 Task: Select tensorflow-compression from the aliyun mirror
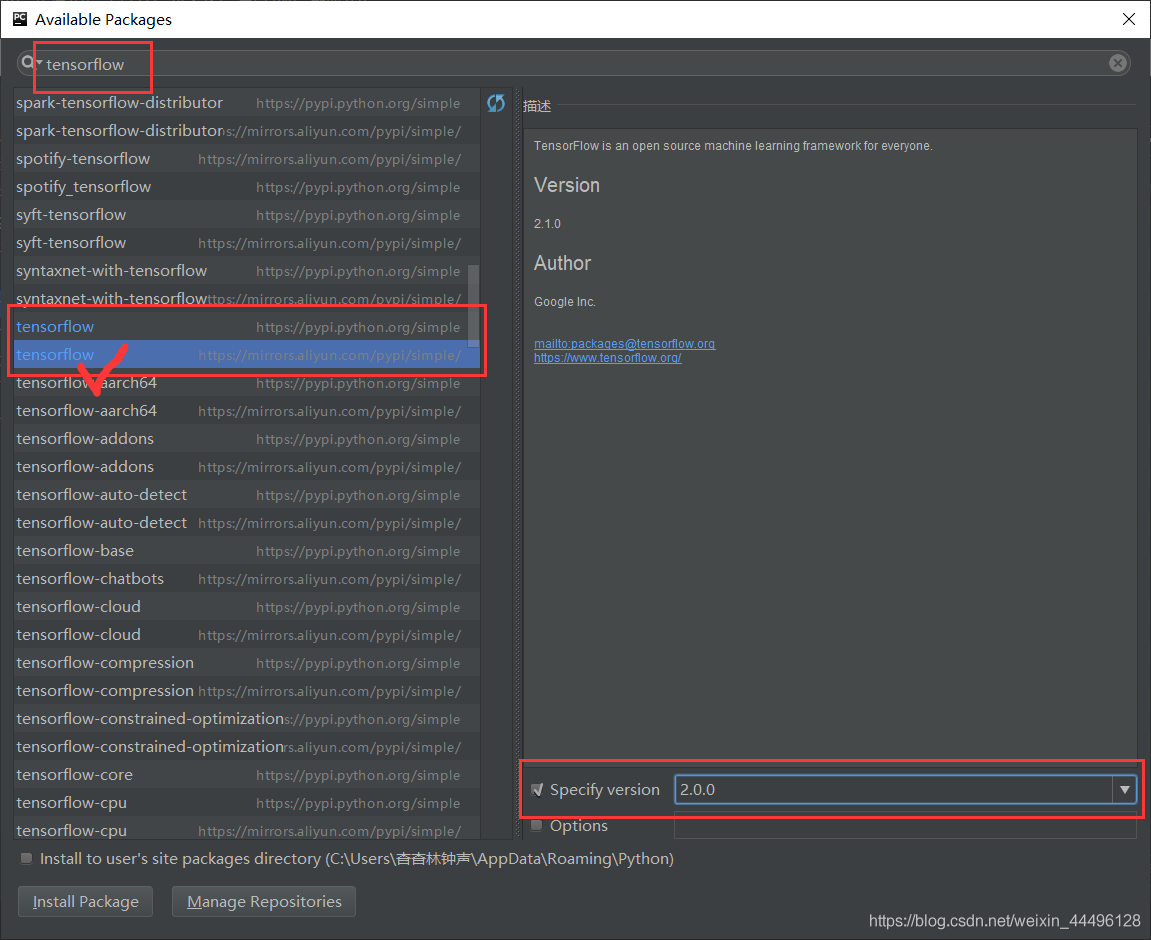(247, 691)
